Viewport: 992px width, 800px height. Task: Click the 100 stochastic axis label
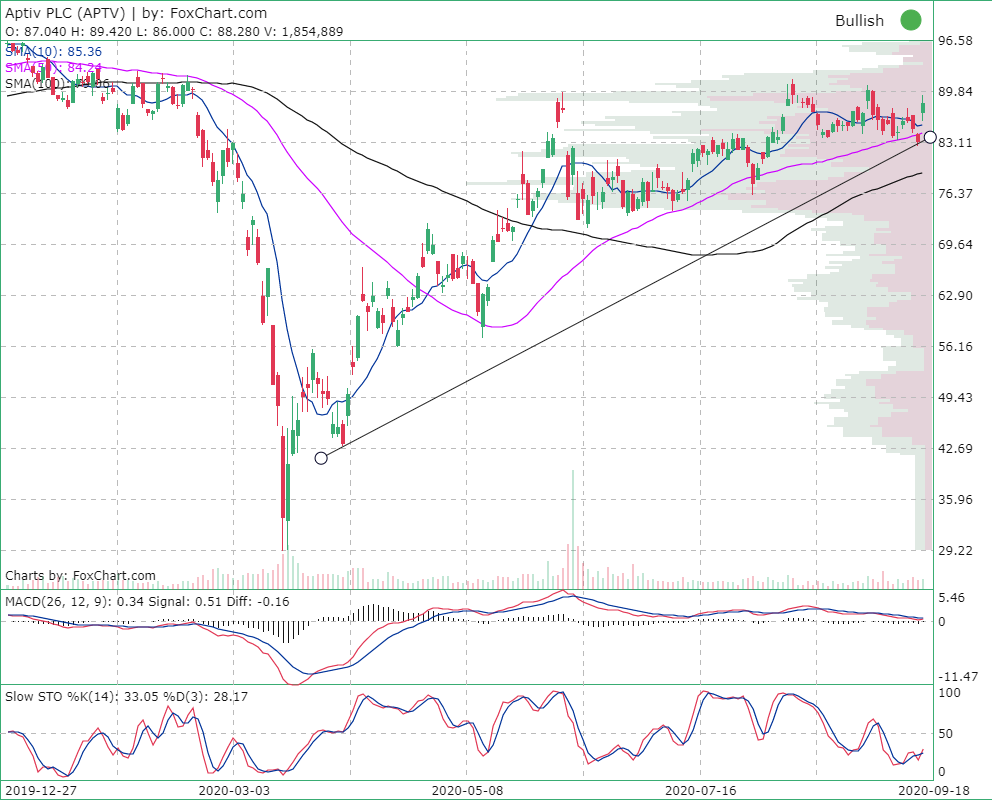tap(950, 693)
